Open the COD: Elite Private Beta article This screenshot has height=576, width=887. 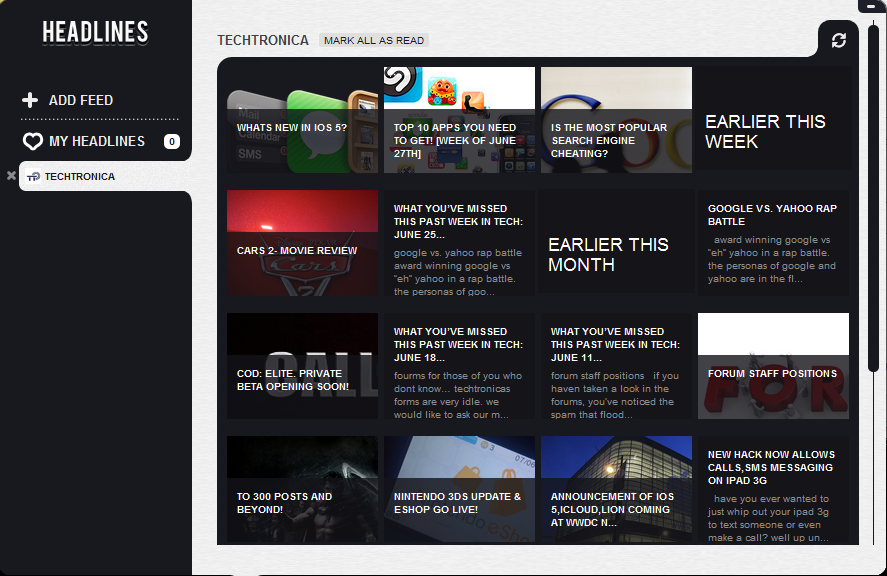coord(302,366)
